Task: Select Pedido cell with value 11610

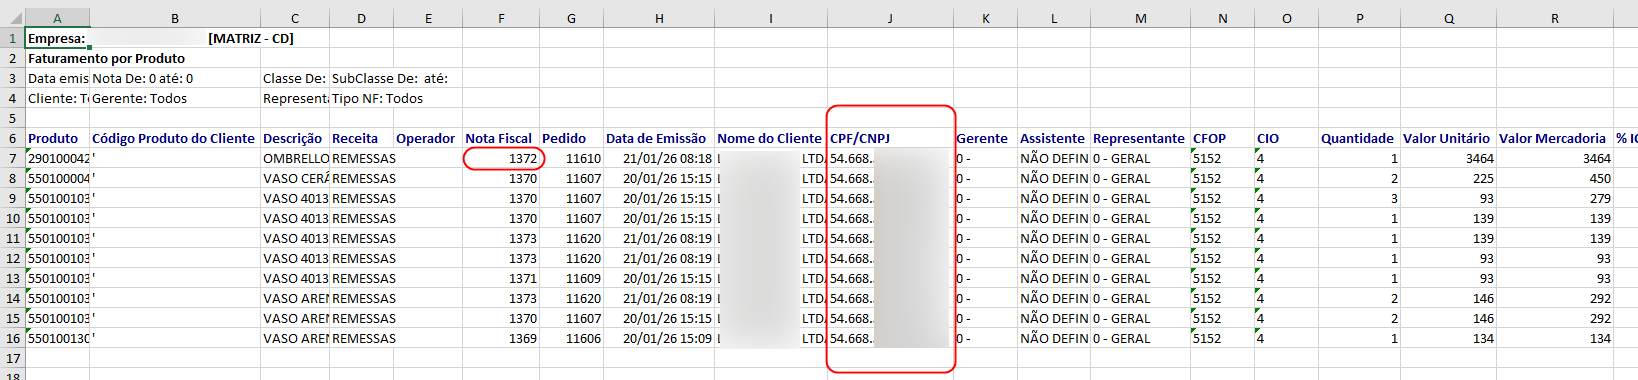Action: (x=571, y=158)
